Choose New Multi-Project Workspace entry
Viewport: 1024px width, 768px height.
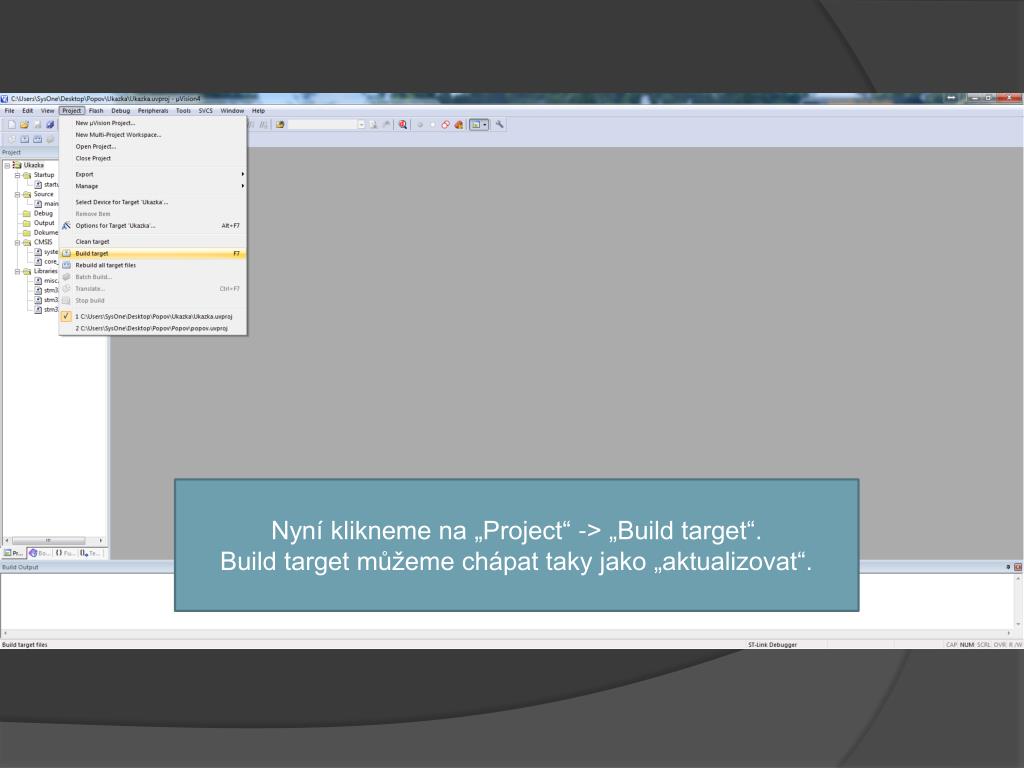tap(153, 135)
